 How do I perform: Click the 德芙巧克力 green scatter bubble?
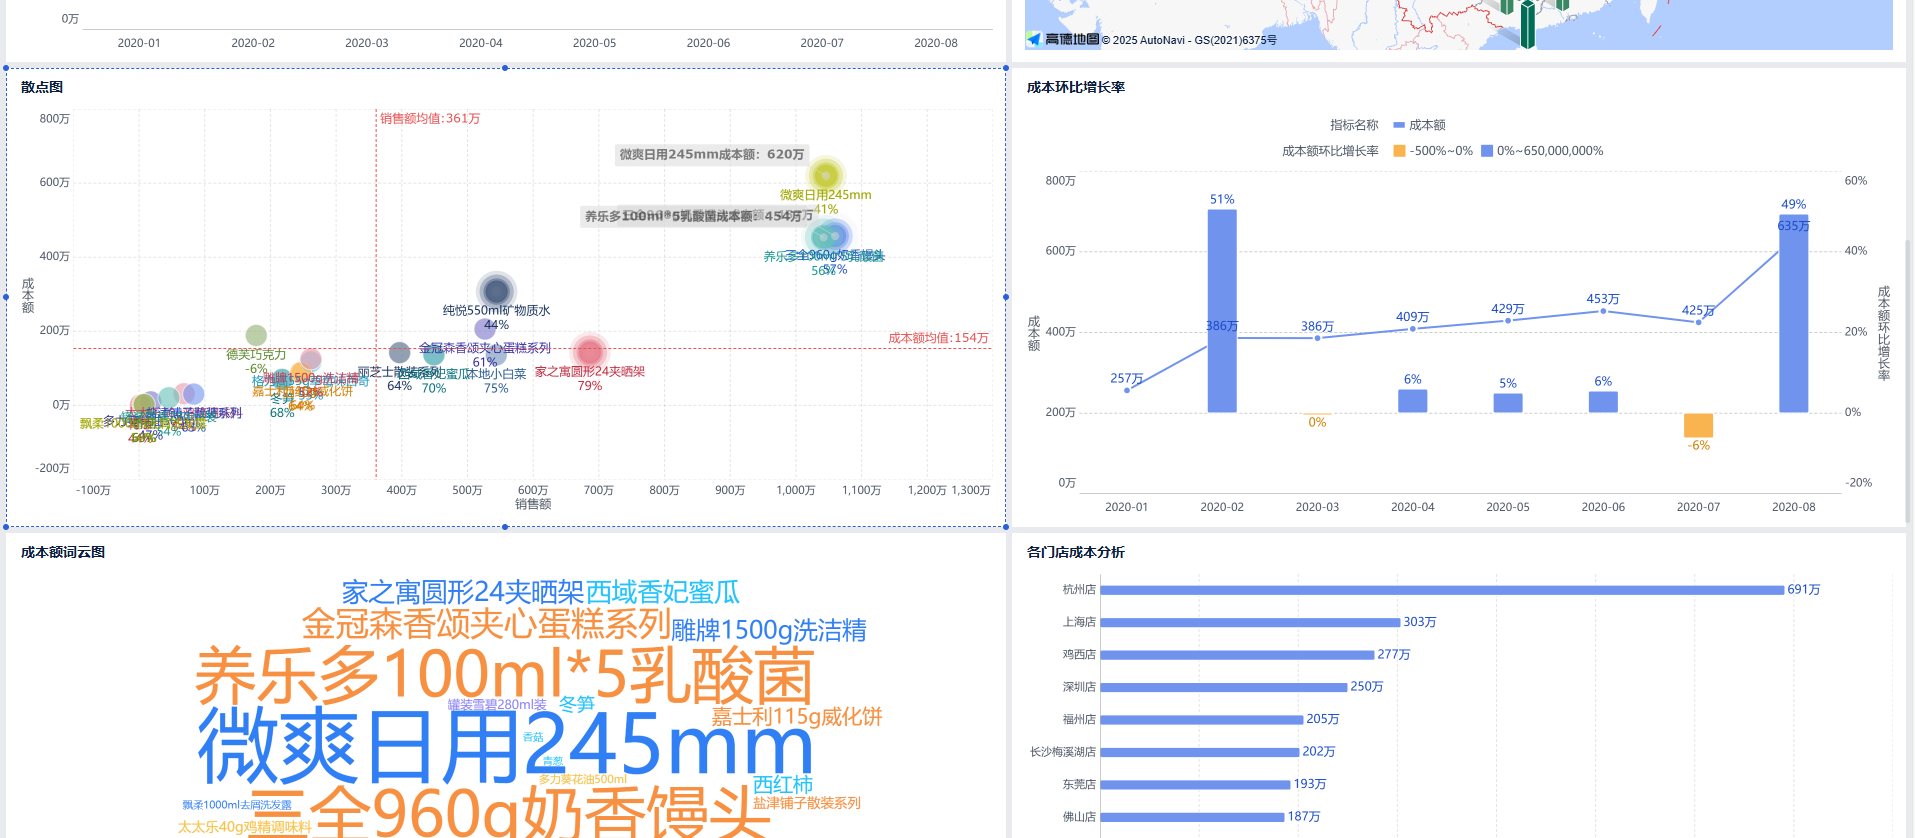click(x=256, y=336)
